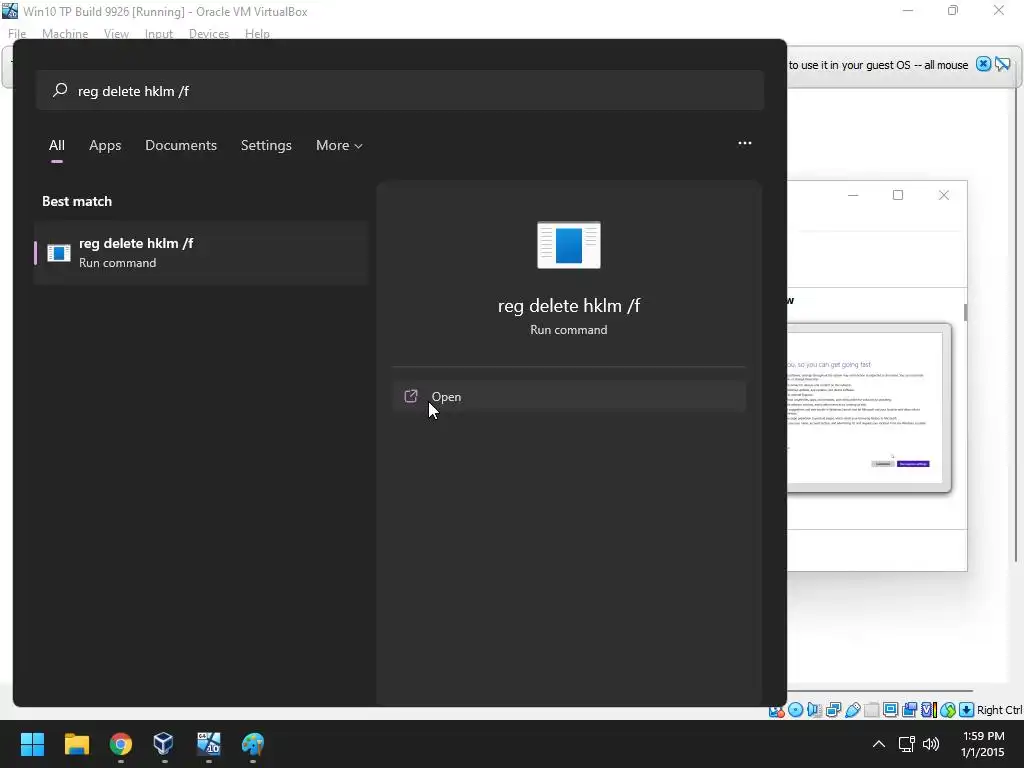Open Google Chrome from the taskbar
Screen dimensions: 1024x768
tap(121, 744)
